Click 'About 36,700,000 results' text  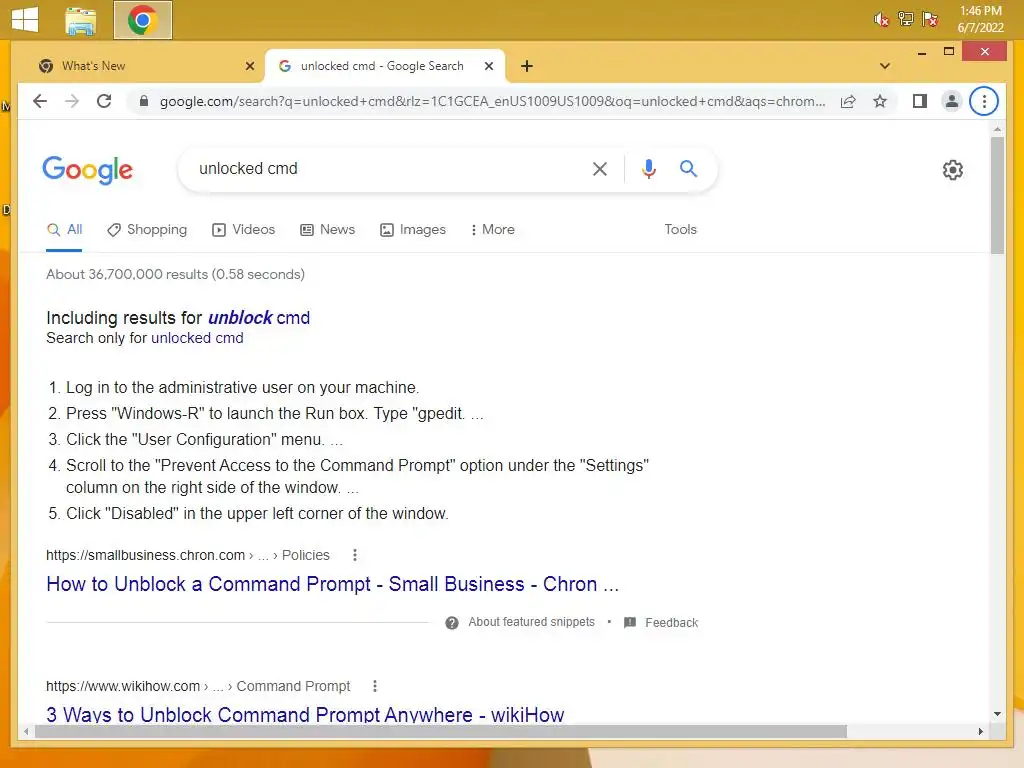click(175, 274)
